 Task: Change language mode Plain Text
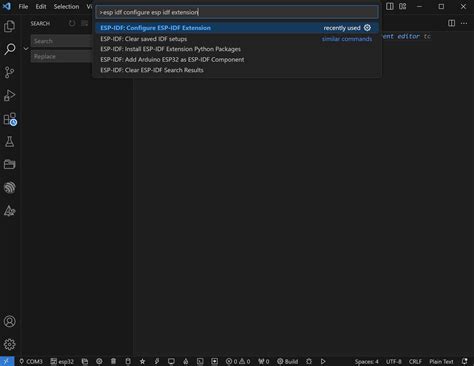coord(441,361)
